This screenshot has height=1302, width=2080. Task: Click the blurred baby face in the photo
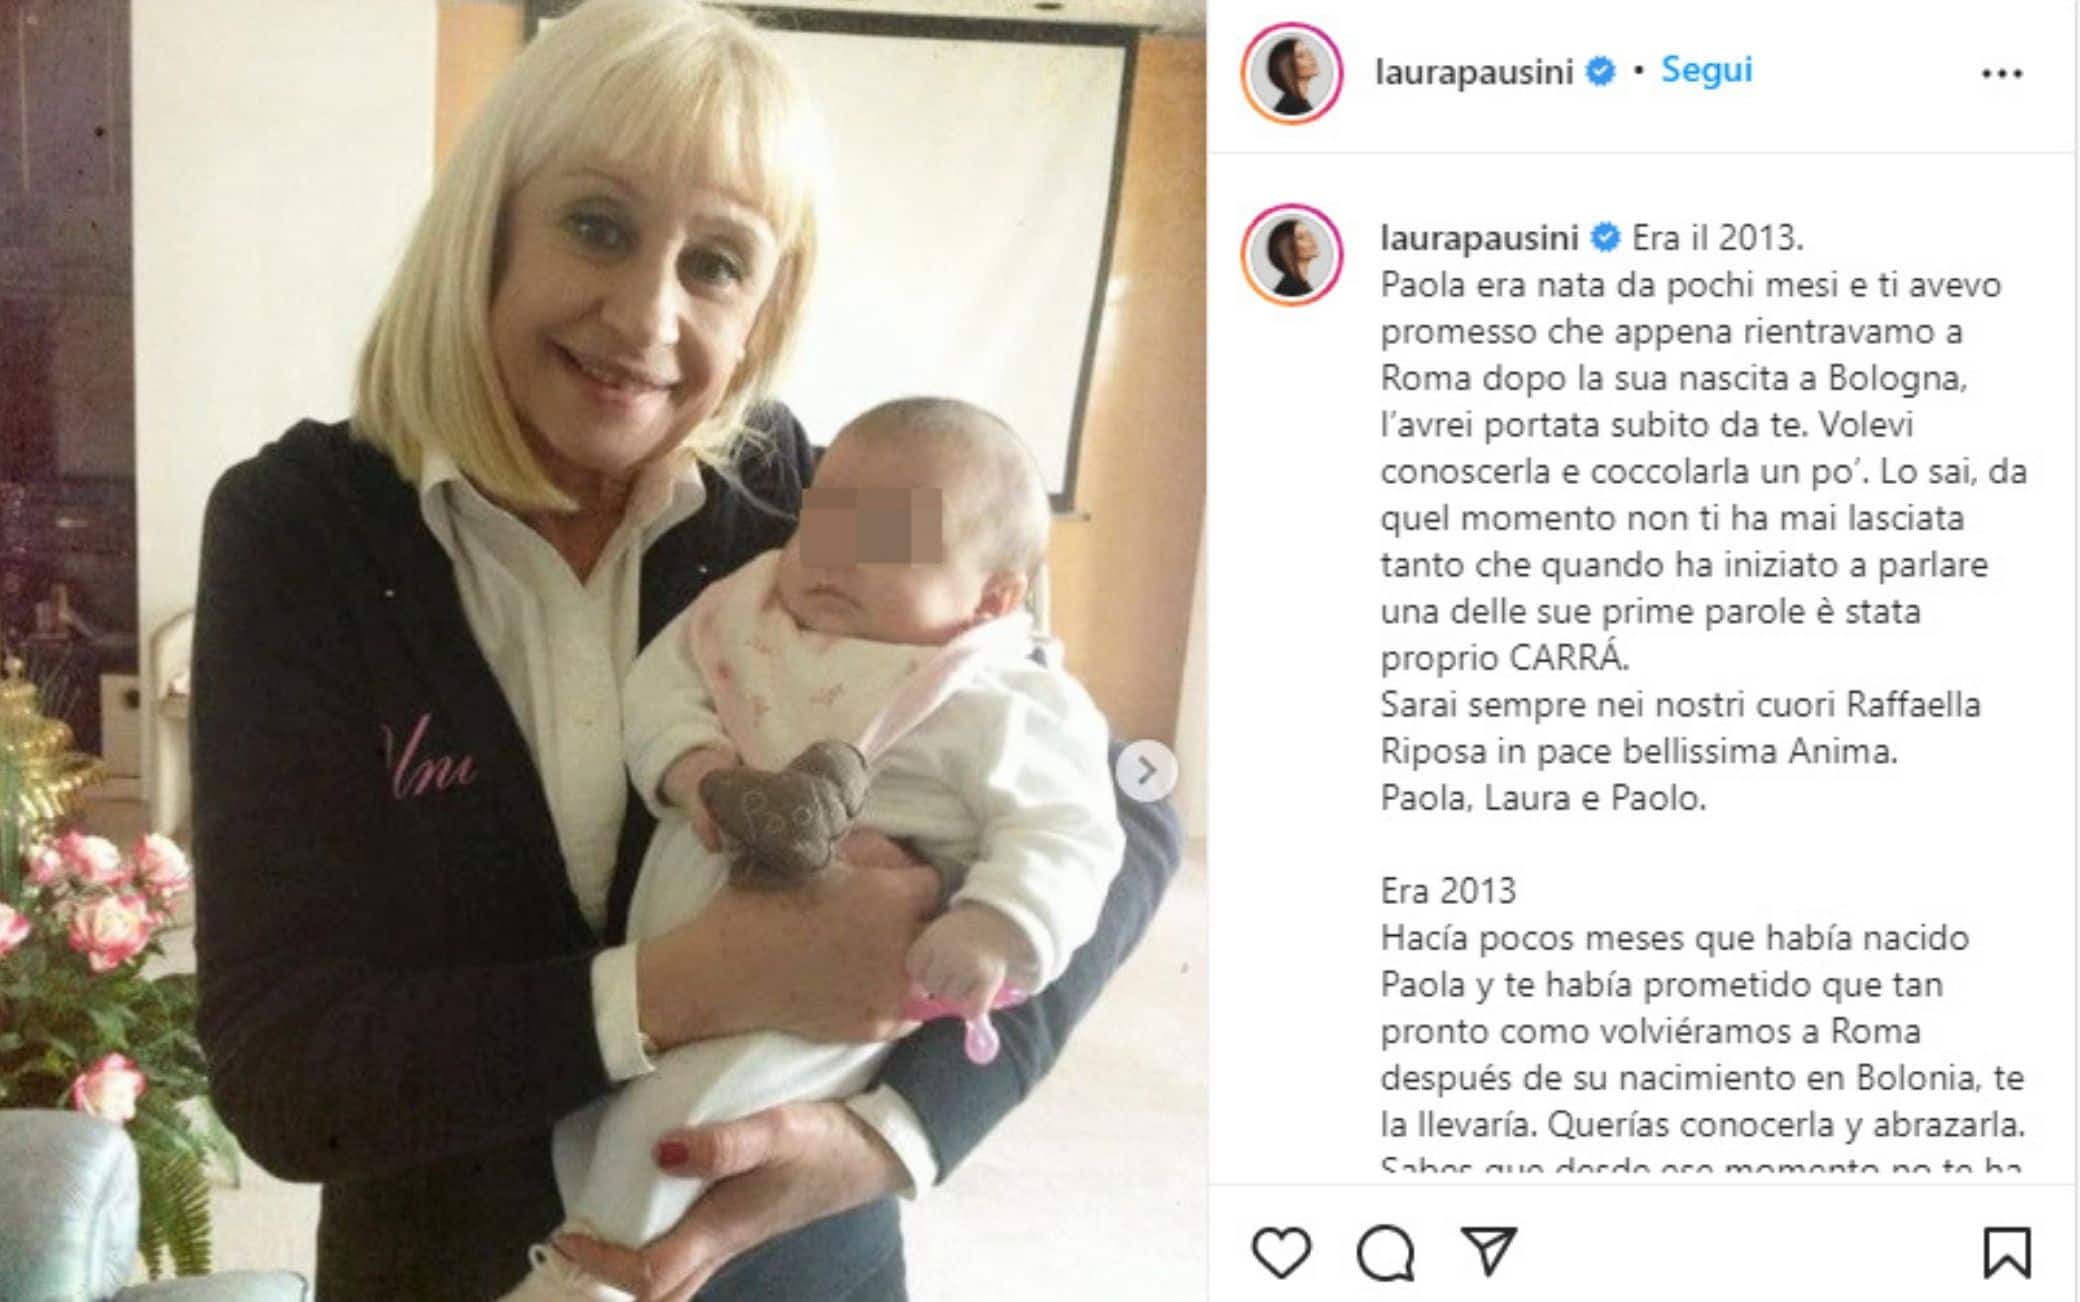coord(872,525)
